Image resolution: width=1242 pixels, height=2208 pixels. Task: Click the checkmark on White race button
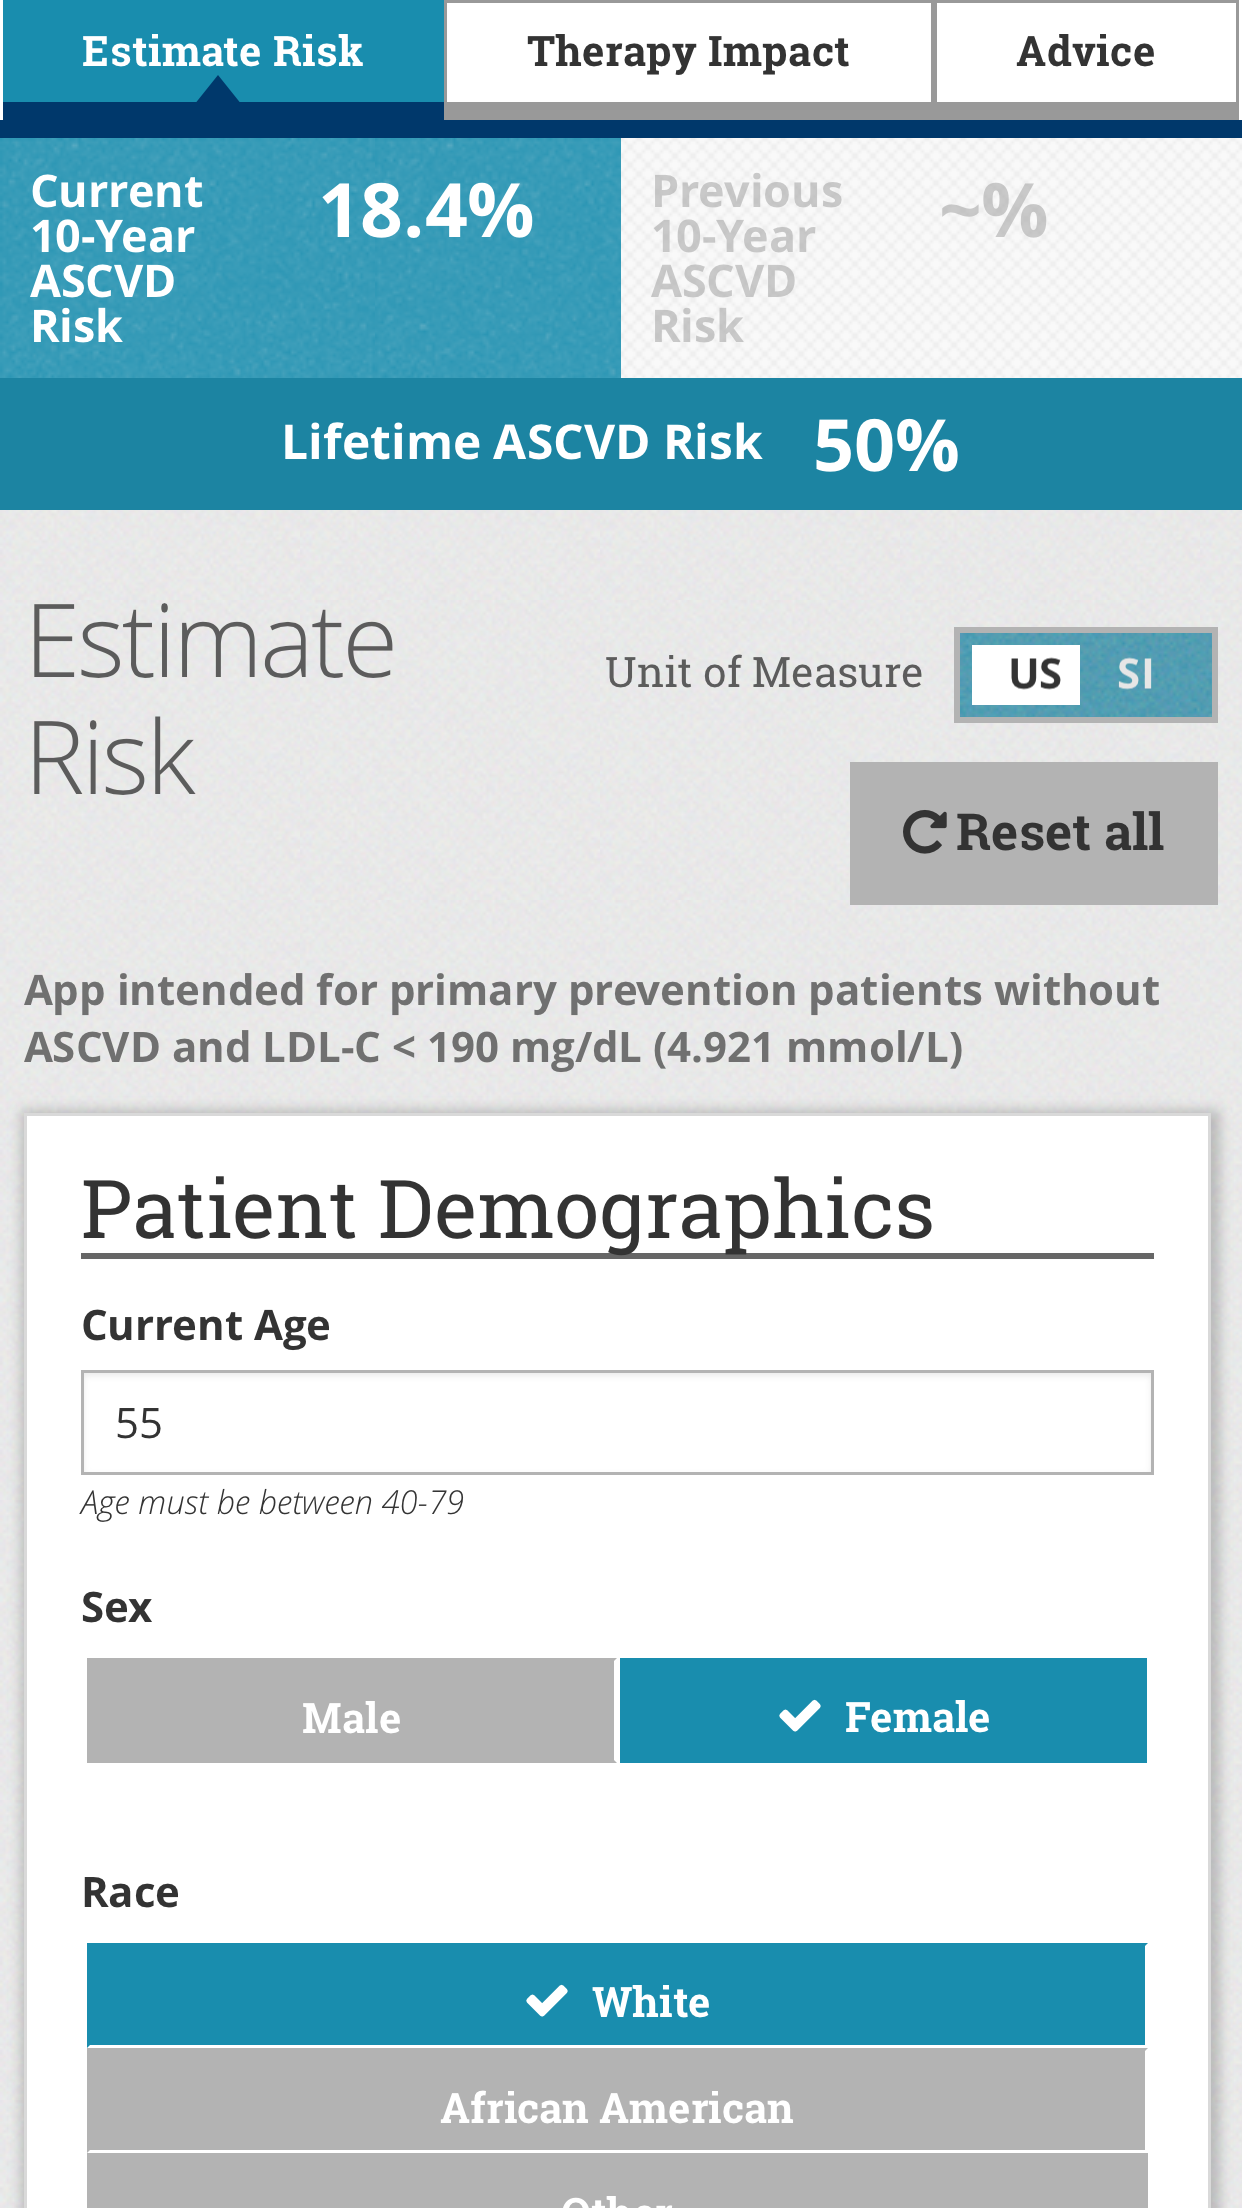547,2000
